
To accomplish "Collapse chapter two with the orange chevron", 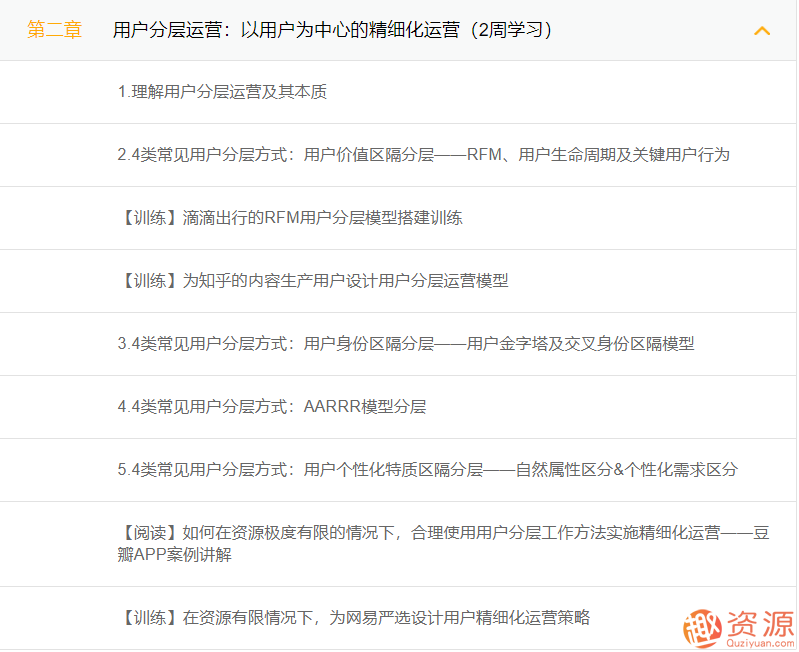I will point(762,31).
